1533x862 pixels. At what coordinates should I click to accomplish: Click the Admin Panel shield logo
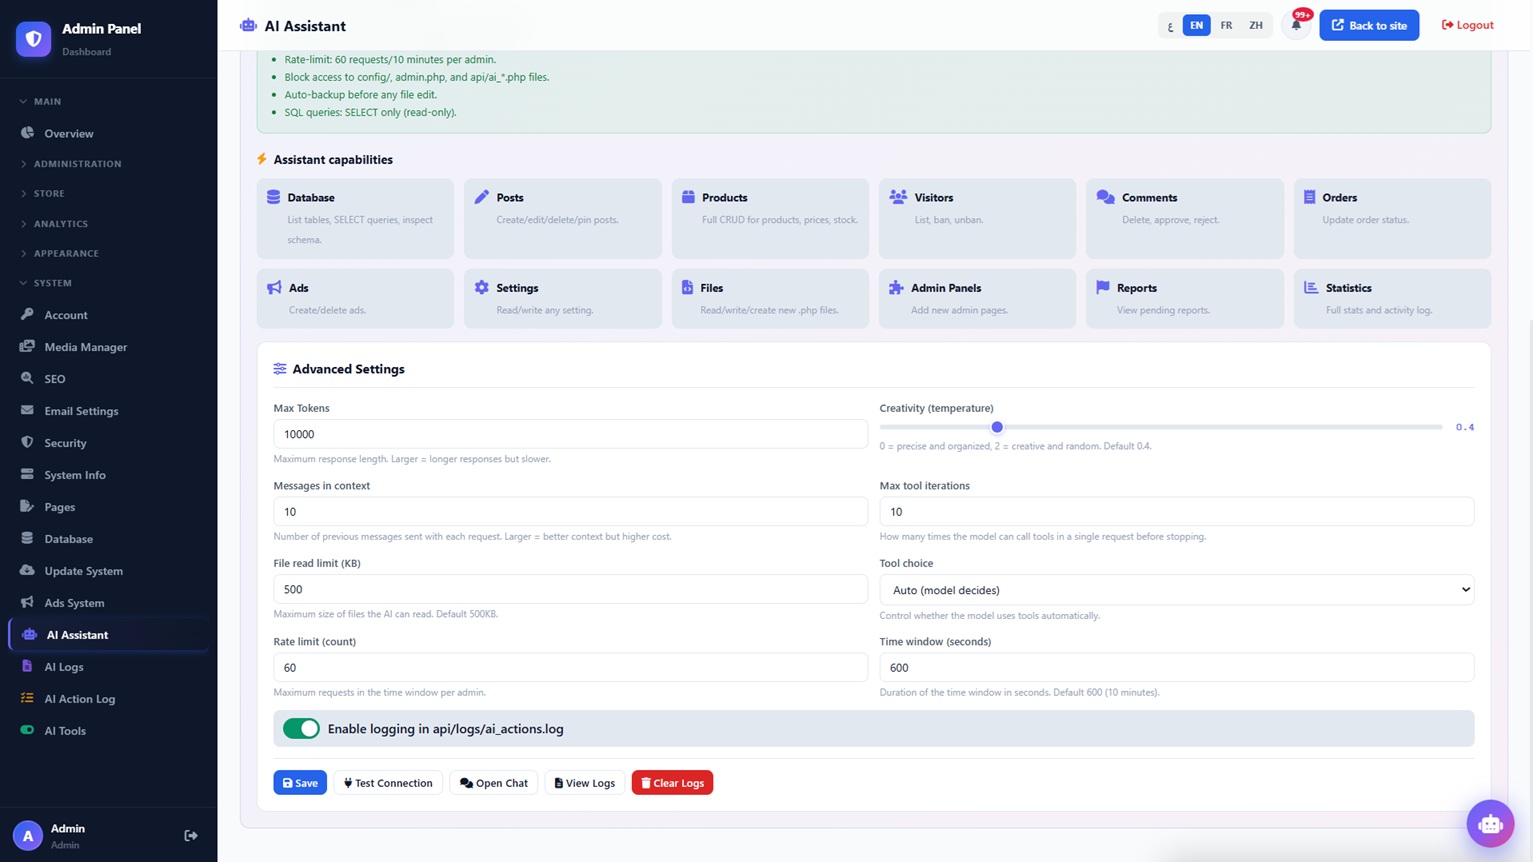pyautogui.click(x=33, y=39)
